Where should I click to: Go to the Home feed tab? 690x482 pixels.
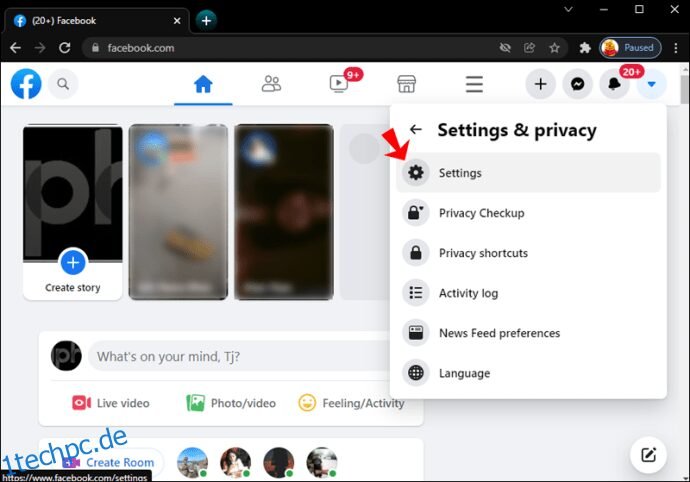[x=203, y=84]
